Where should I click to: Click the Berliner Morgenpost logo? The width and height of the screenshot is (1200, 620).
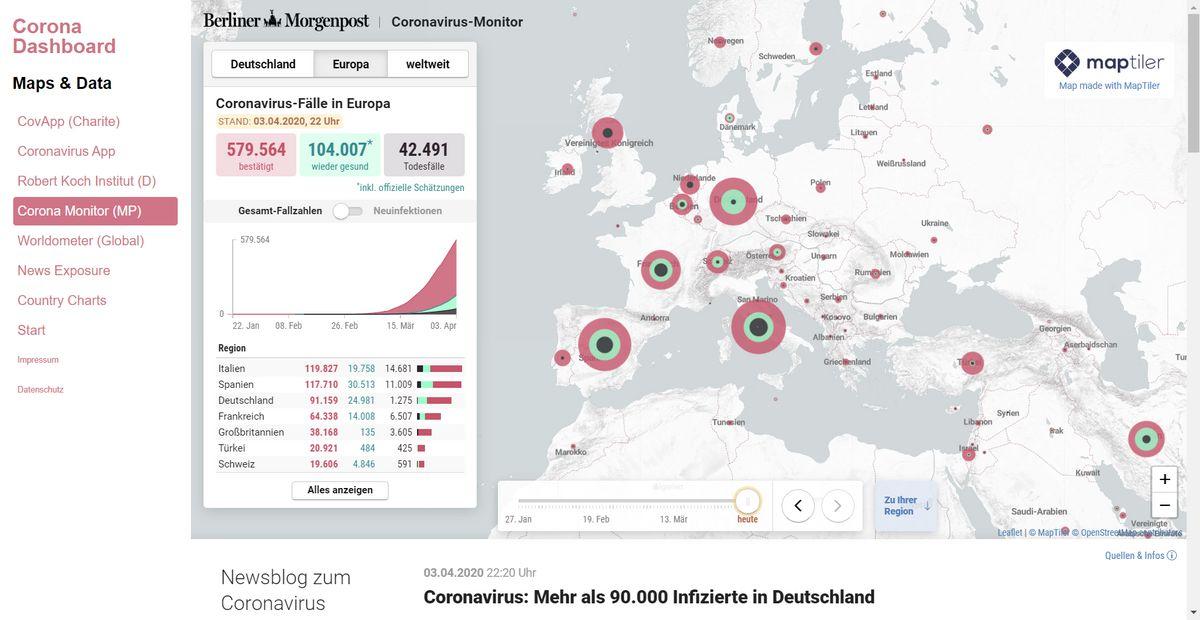tap(286, 21)
